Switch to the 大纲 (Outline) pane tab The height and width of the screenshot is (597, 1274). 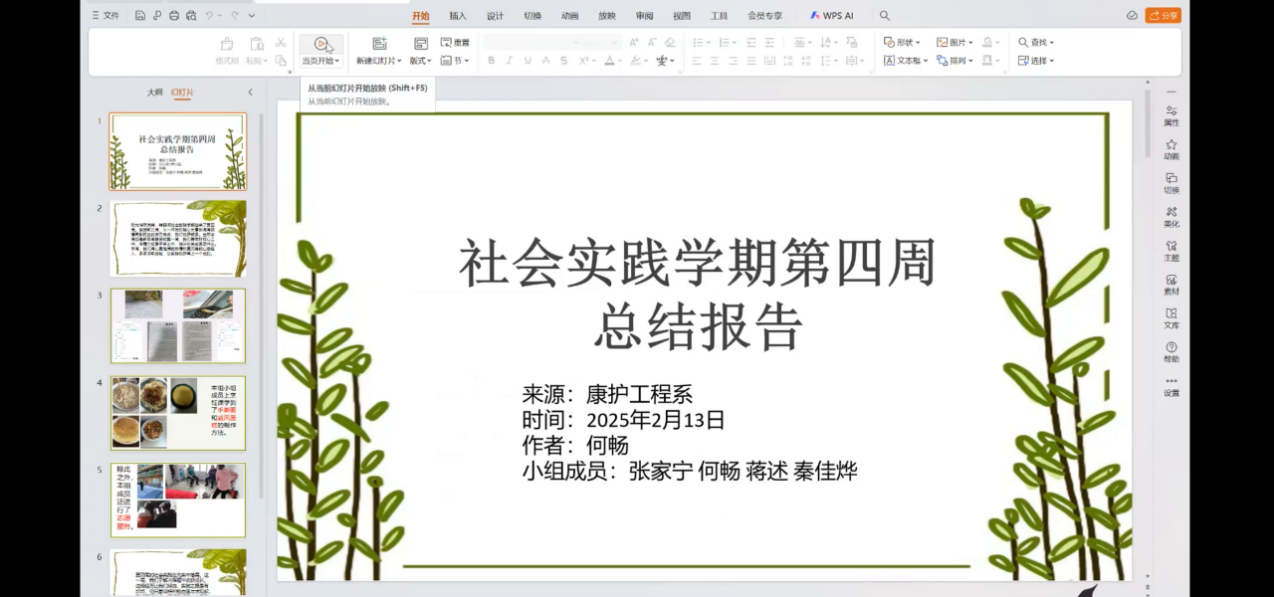click(155, 92)
